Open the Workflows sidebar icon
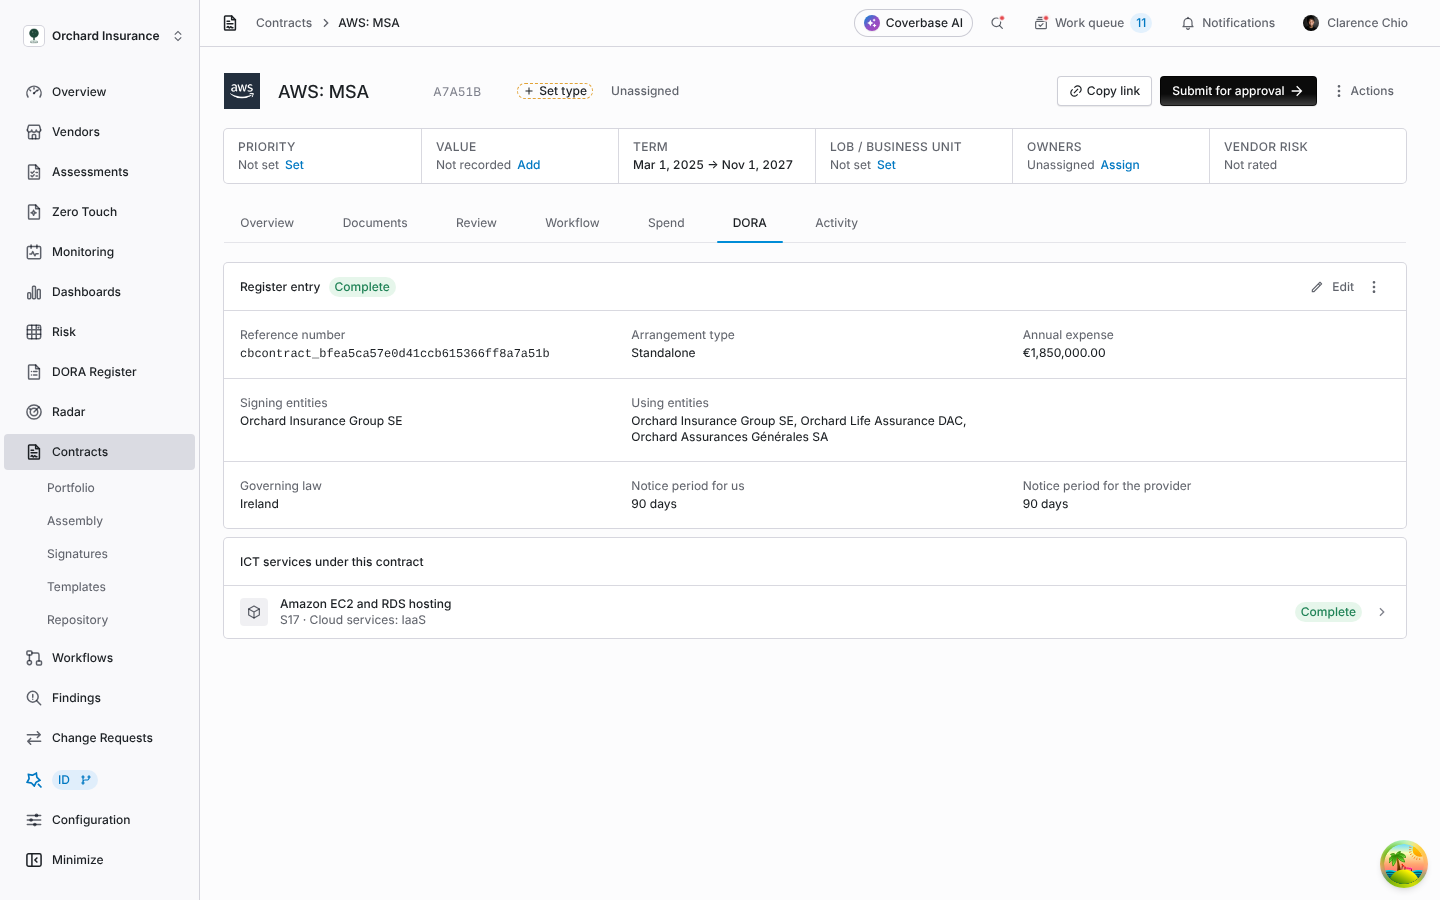This screenshot has height=900, width=1440. click(x=34, y=658)
